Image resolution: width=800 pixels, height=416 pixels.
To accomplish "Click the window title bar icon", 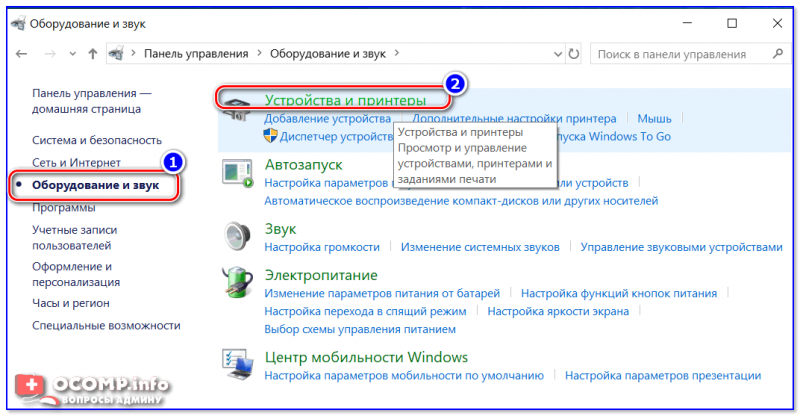I will [18, 23].
